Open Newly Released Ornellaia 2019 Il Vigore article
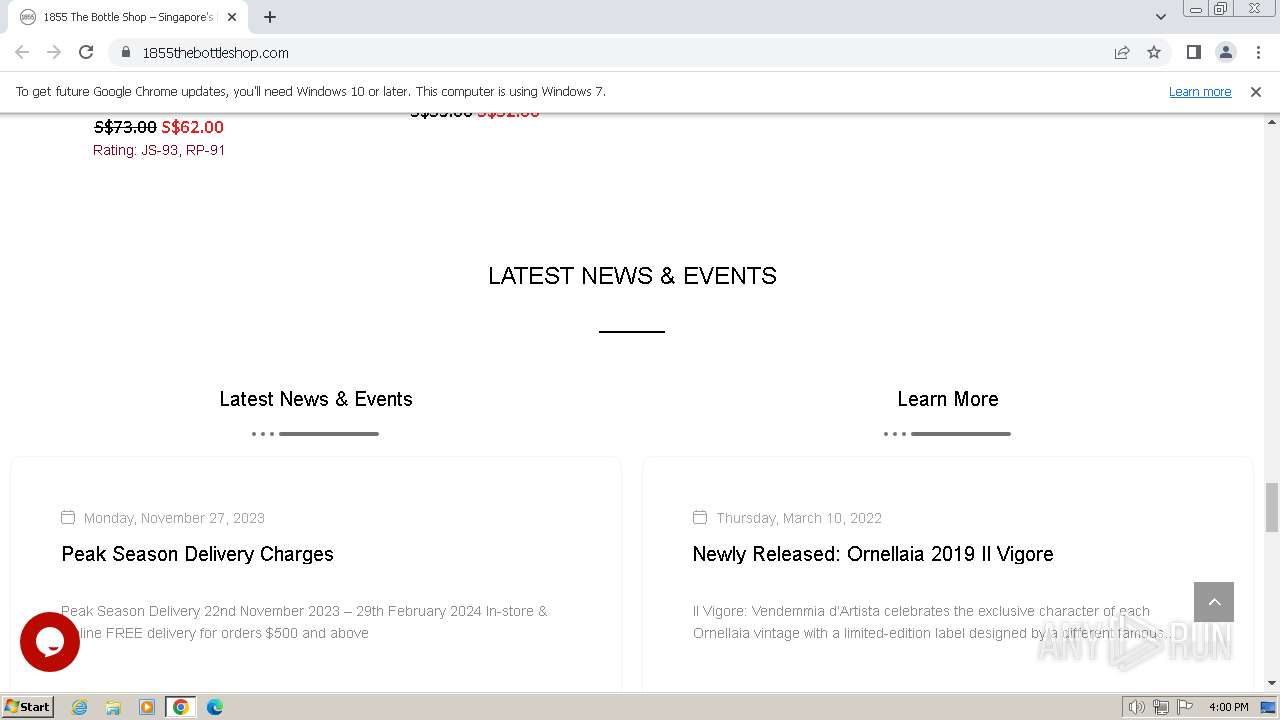Image resolution: width=1280 pixels, height=720 pixels. tap(873, 554)
